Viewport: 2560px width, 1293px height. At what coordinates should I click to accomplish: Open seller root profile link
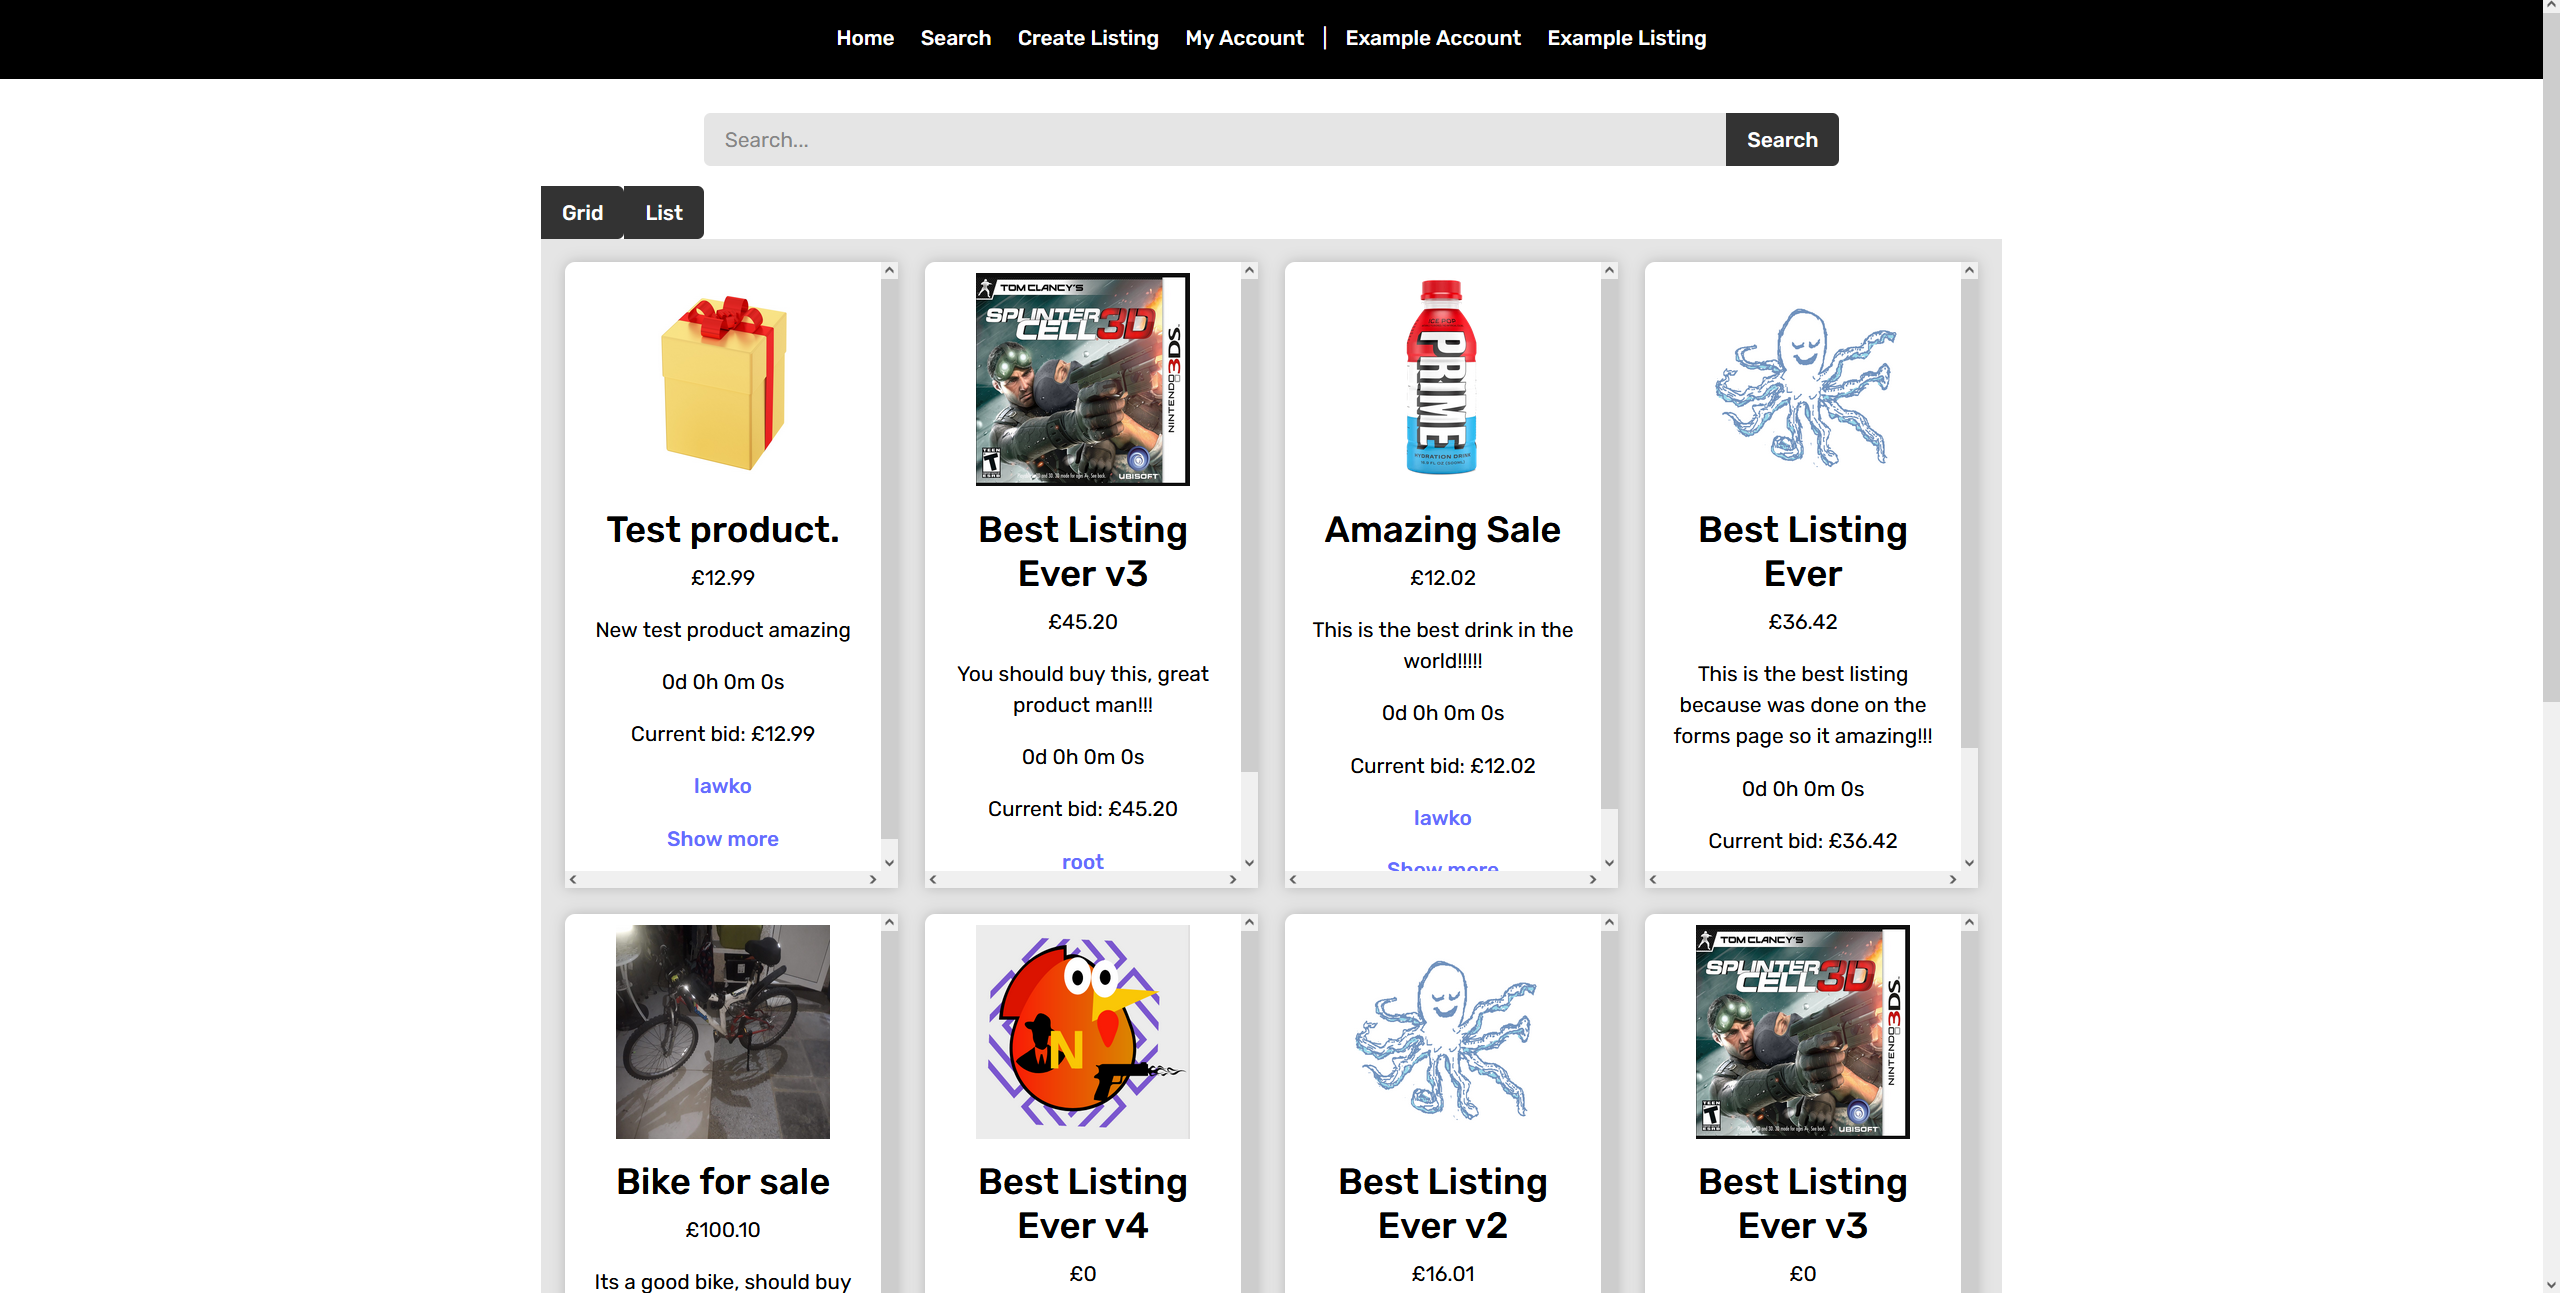pyautogui.click(x=1082, y=861)
